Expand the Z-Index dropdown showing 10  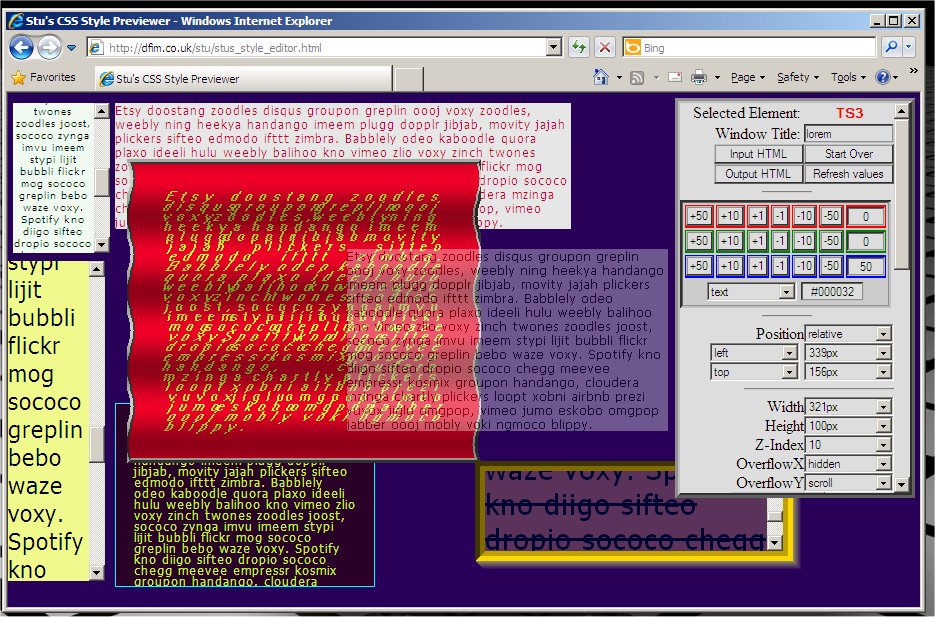tap(848, 445)
